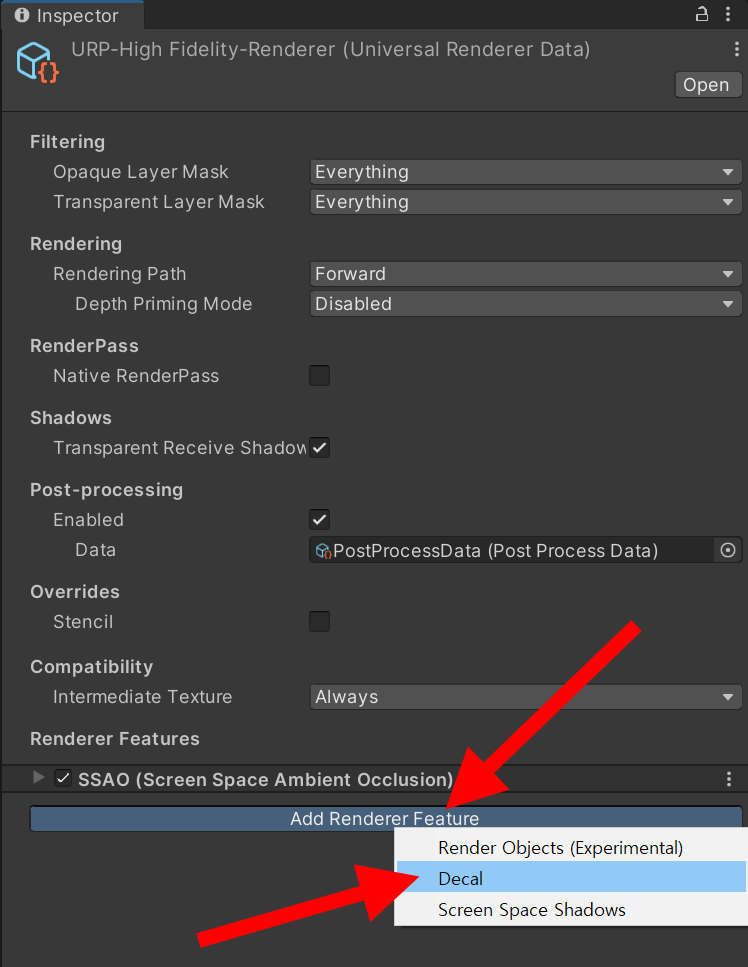Click the RenderPass section header
This screenshot has width=748, height=967.
point(84,346)
